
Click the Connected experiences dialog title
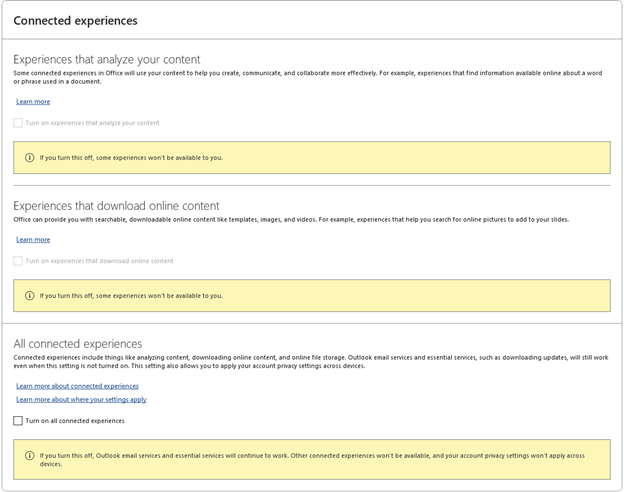[x=75, y=20]
